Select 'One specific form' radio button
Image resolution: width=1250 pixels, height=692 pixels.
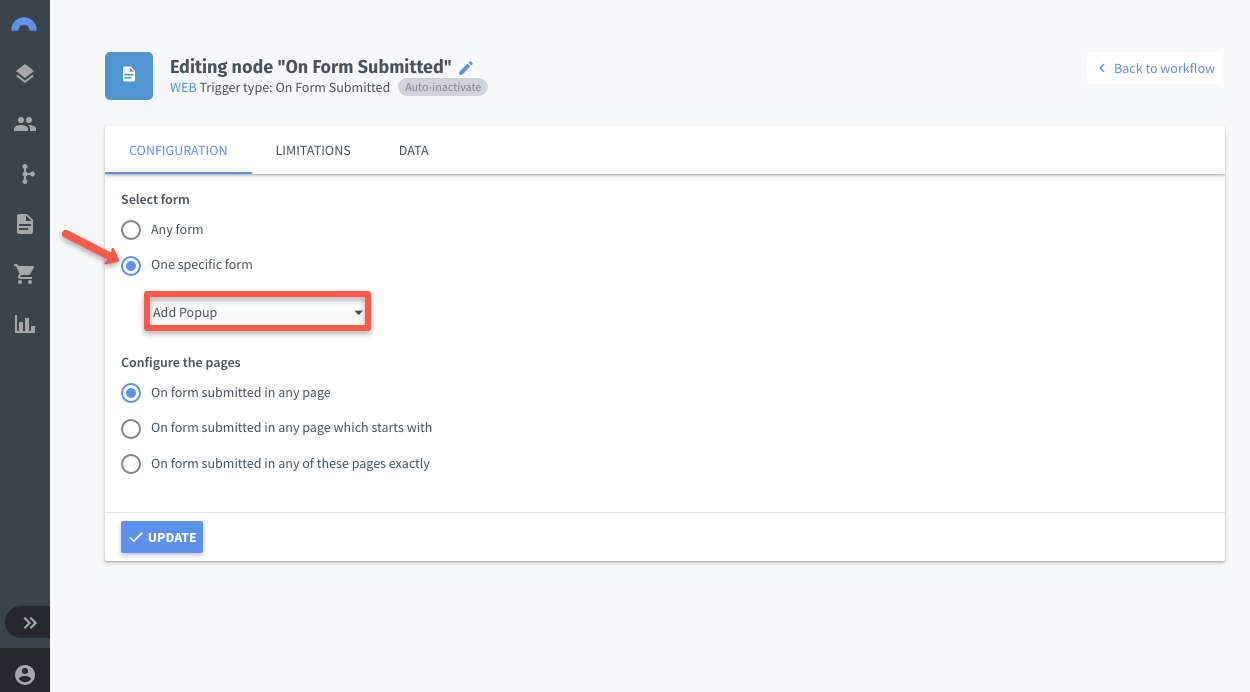(131, 266)
